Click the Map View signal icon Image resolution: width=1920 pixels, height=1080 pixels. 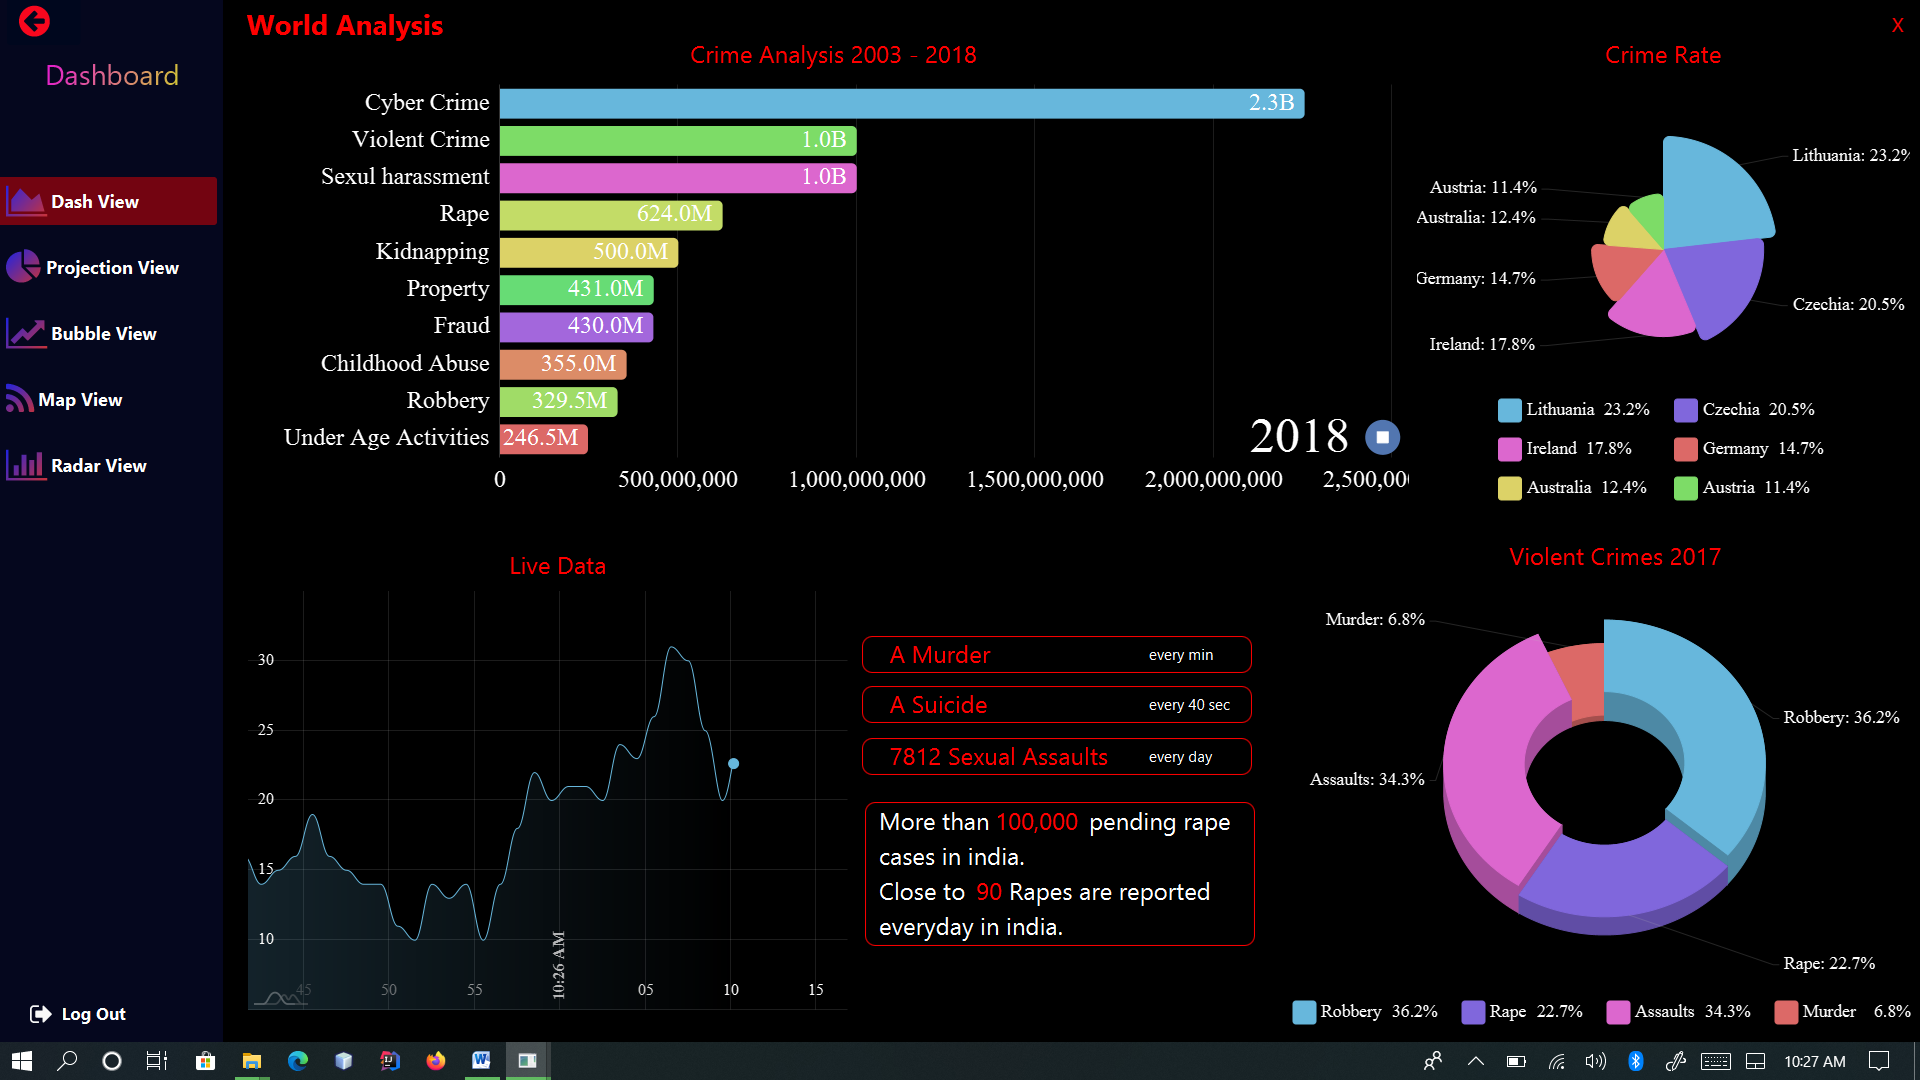pos(19,399)
